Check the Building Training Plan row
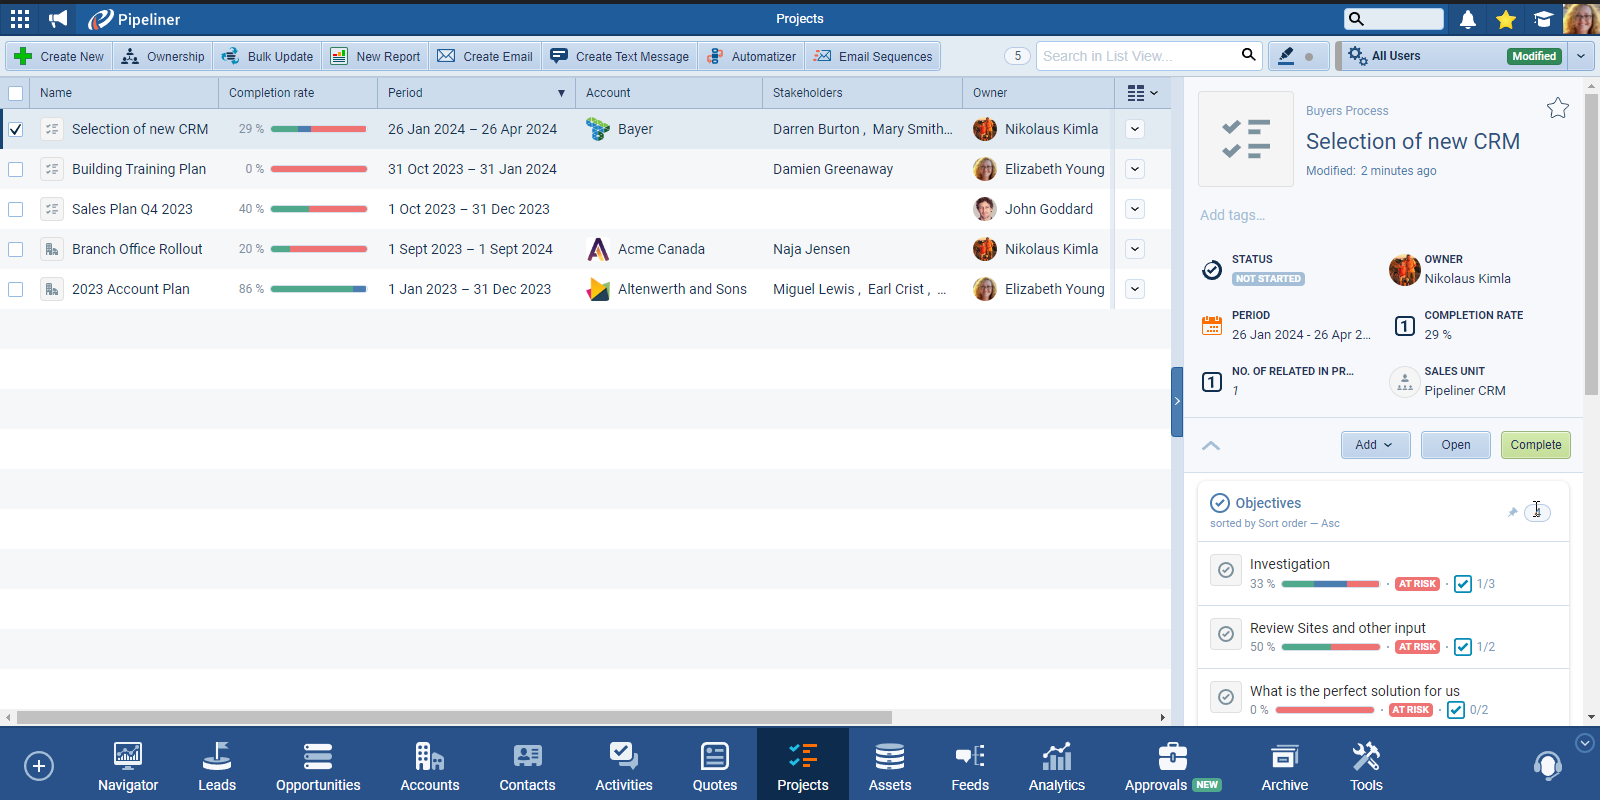This screenshot has height=800, width=1600. [x=16, y=169]
